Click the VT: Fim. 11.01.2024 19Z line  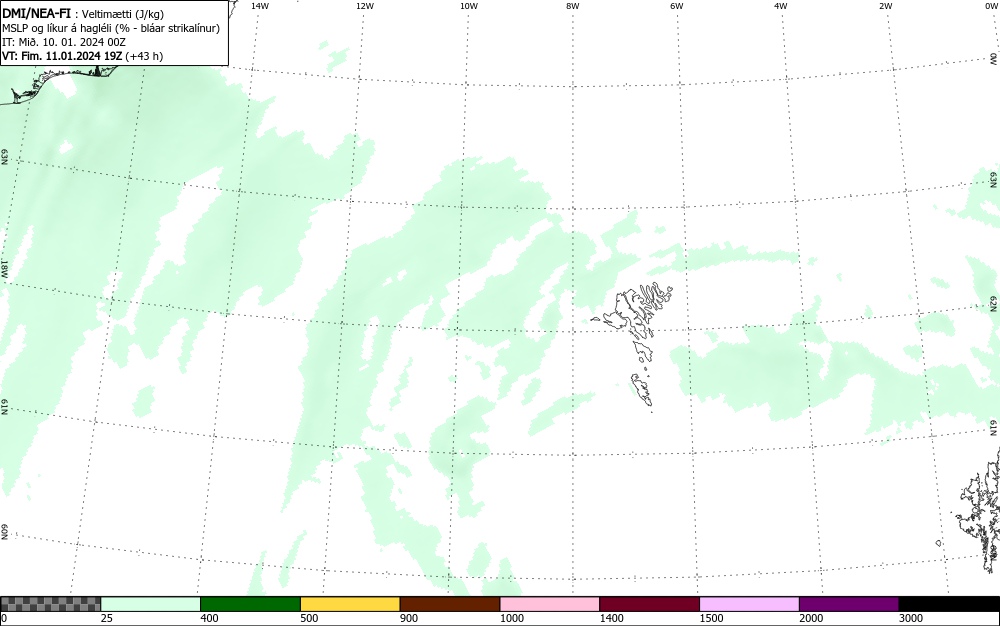[x=82, y=56]
